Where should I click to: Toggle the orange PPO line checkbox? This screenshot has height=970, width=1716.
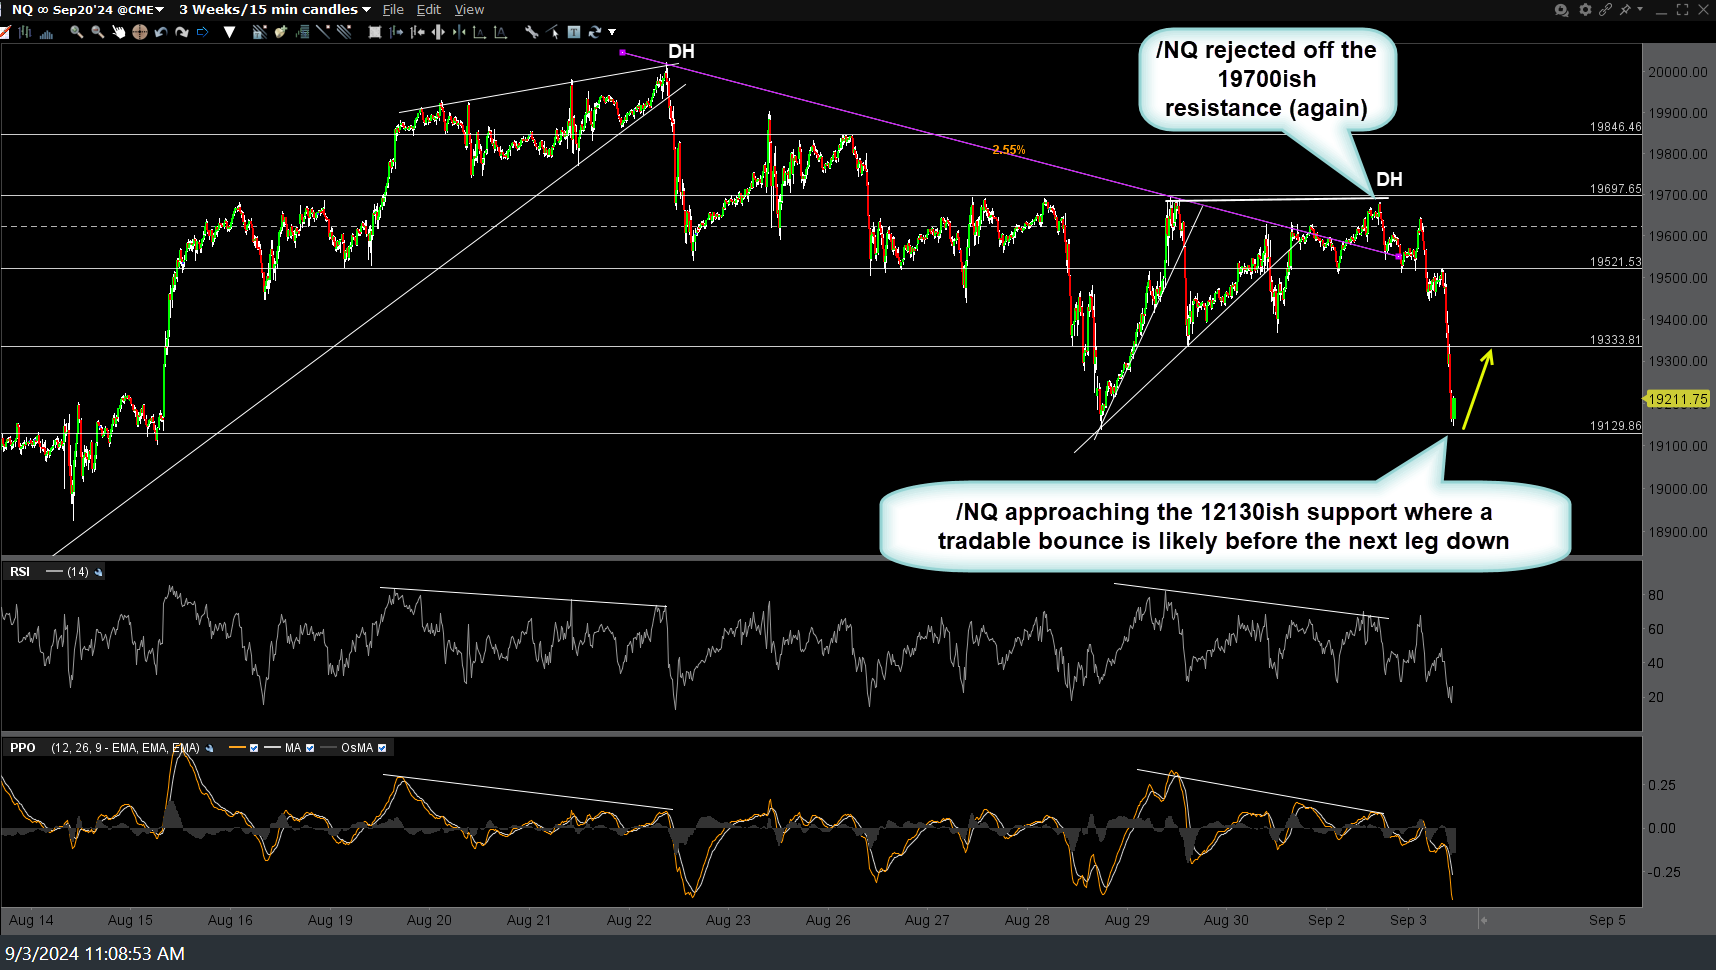254,748
